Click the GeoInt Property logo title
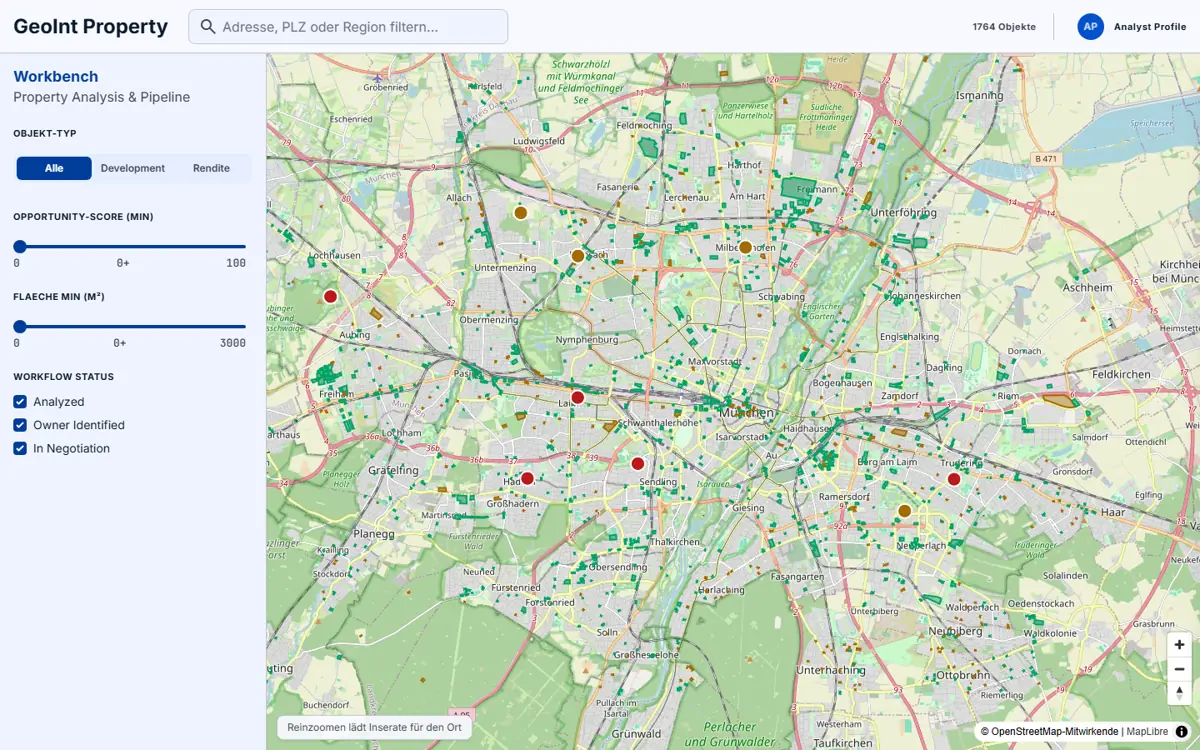This screenshot has height=750, width=1200. [x=91, y=27]
